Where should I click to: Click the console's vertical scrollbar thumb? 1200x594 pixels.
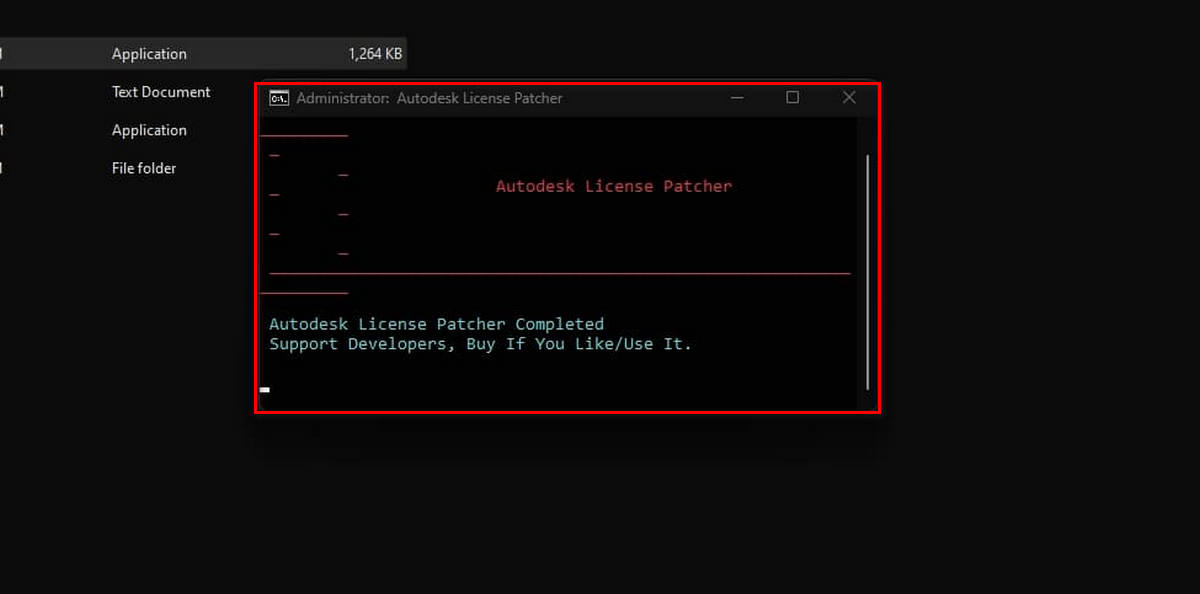[867, 270]
